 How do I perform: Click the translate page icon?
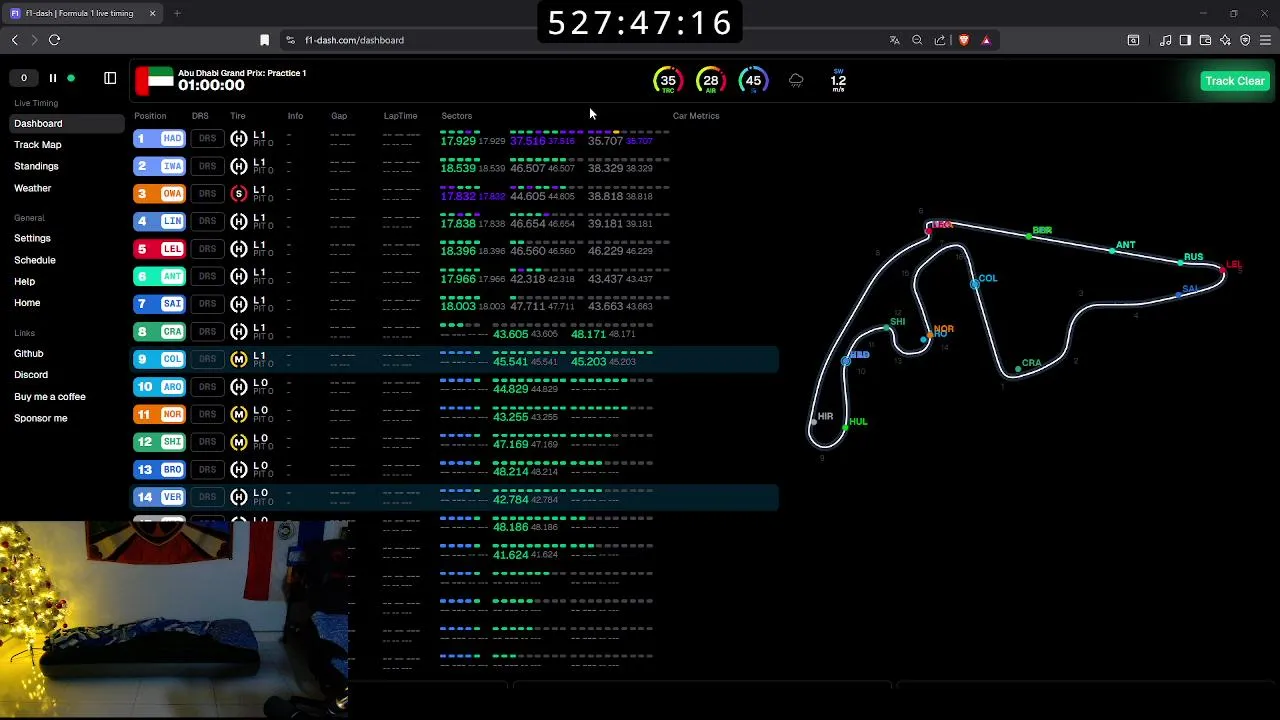tap(894, 40)
